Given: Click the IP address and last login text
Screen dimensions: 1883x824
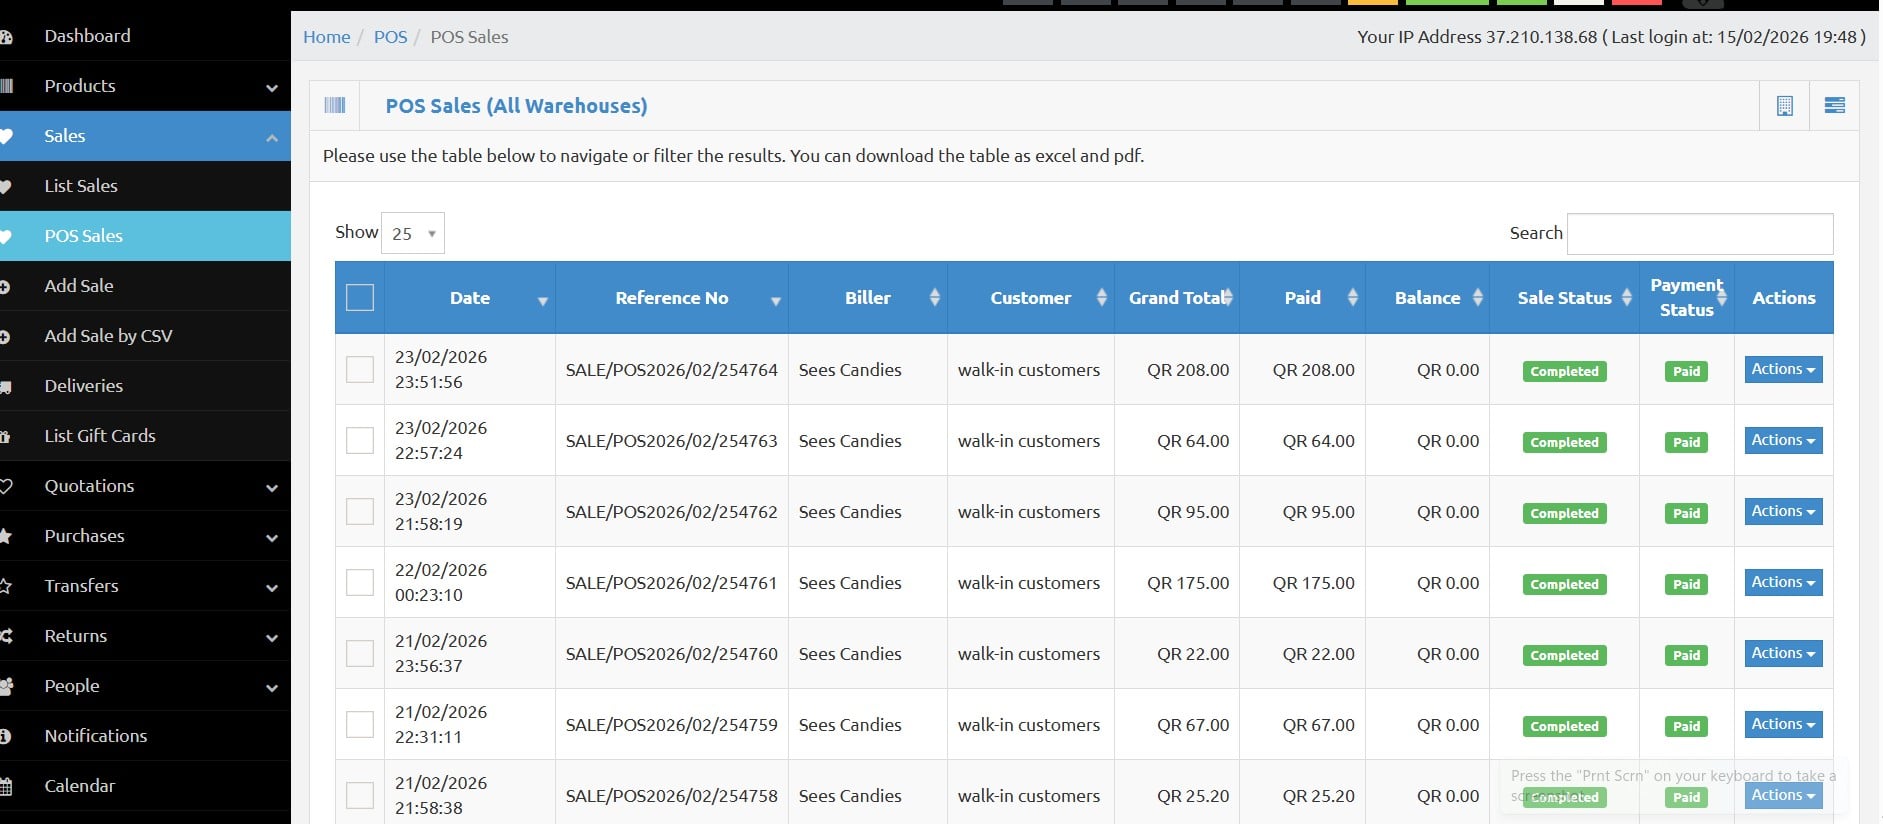Looking at the screenshot, I should click(x=1611, y=37).
